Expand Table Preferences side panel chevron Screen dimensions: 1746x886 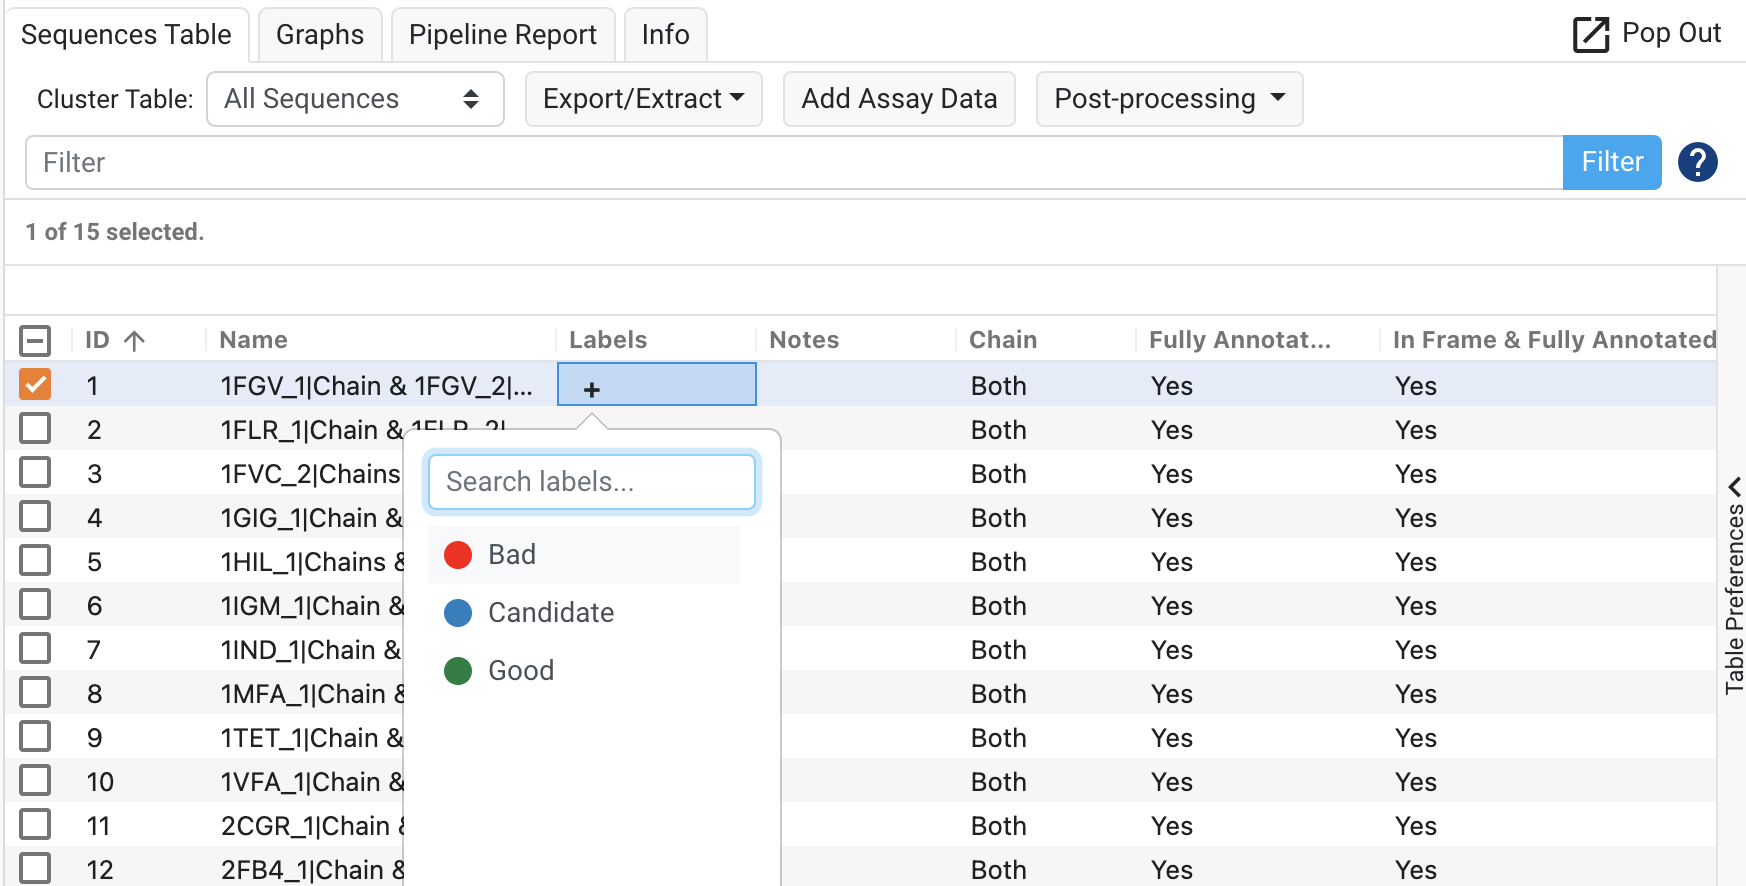pos(1735,486)
